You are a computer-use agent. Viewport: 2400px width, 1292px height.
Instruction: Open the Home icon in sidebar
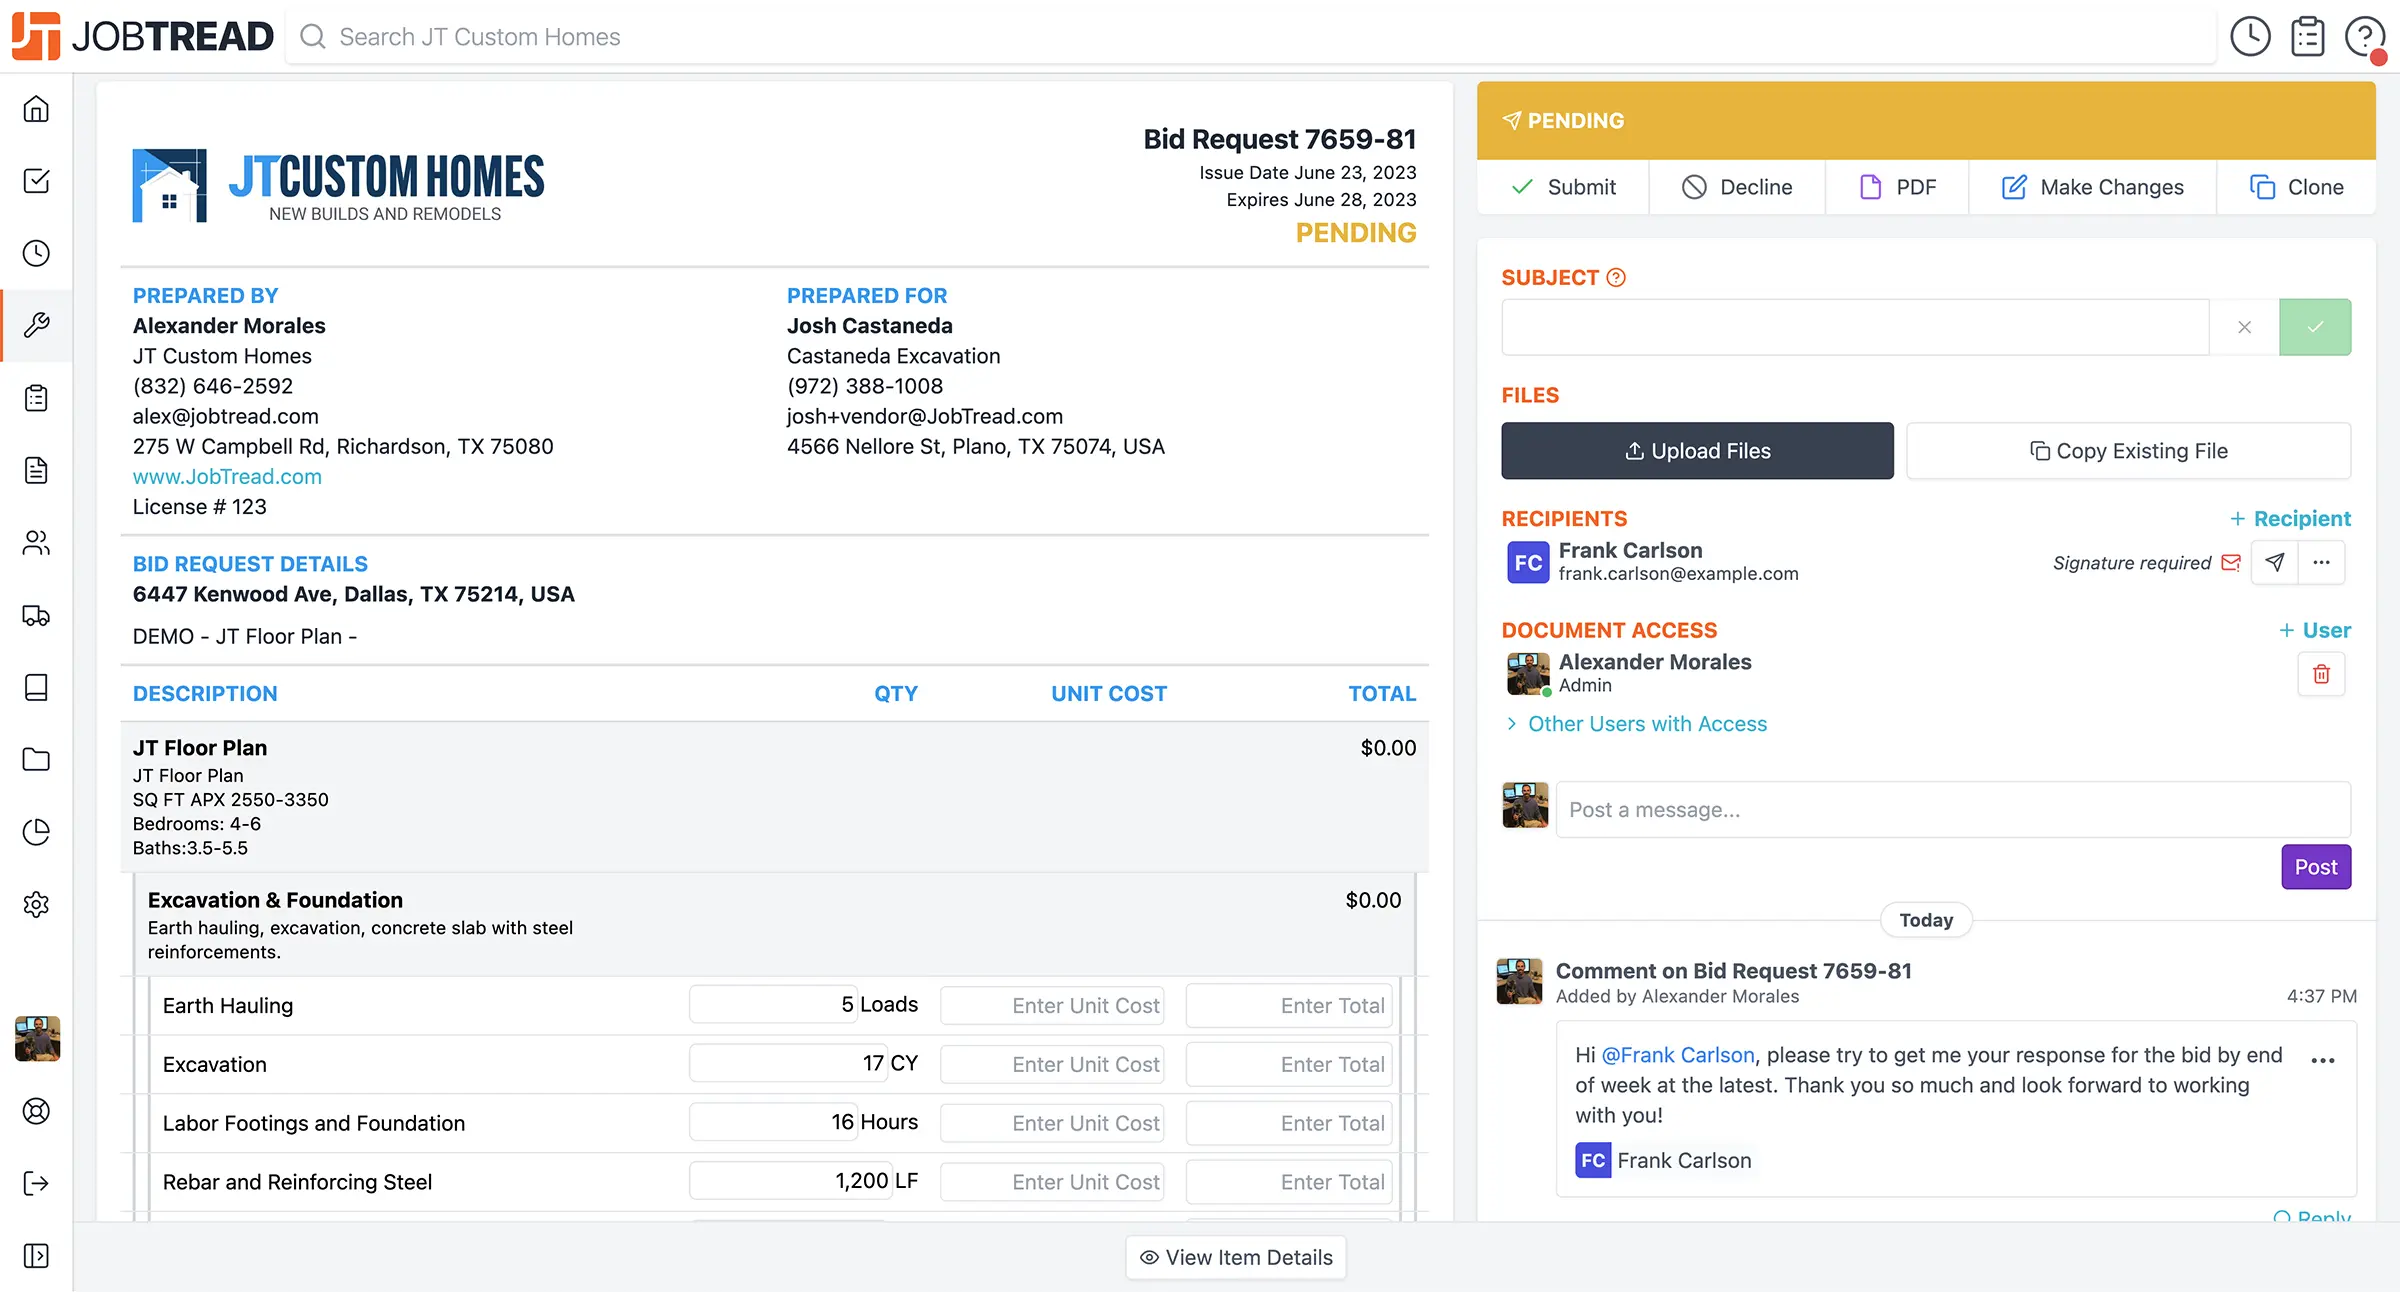(x=36, y=109)
